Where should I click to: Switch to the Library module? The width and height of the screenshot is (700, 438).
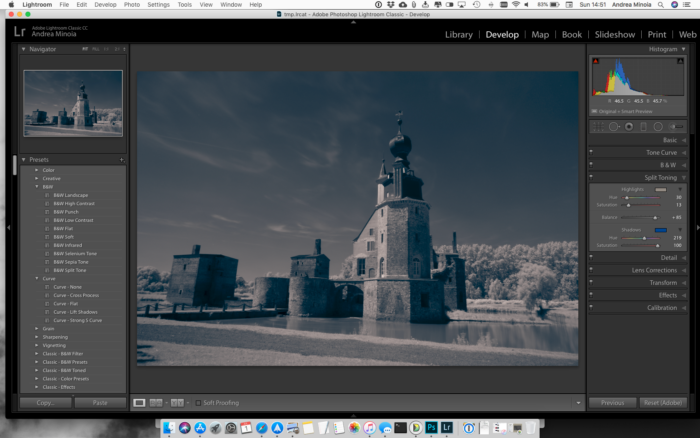458,35
